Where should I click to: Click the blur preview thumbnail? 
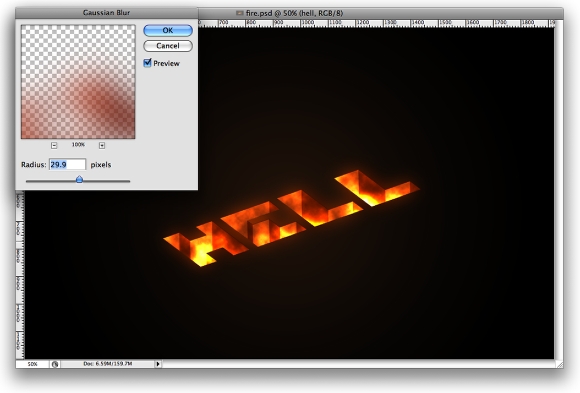click(x=78, y=82)
